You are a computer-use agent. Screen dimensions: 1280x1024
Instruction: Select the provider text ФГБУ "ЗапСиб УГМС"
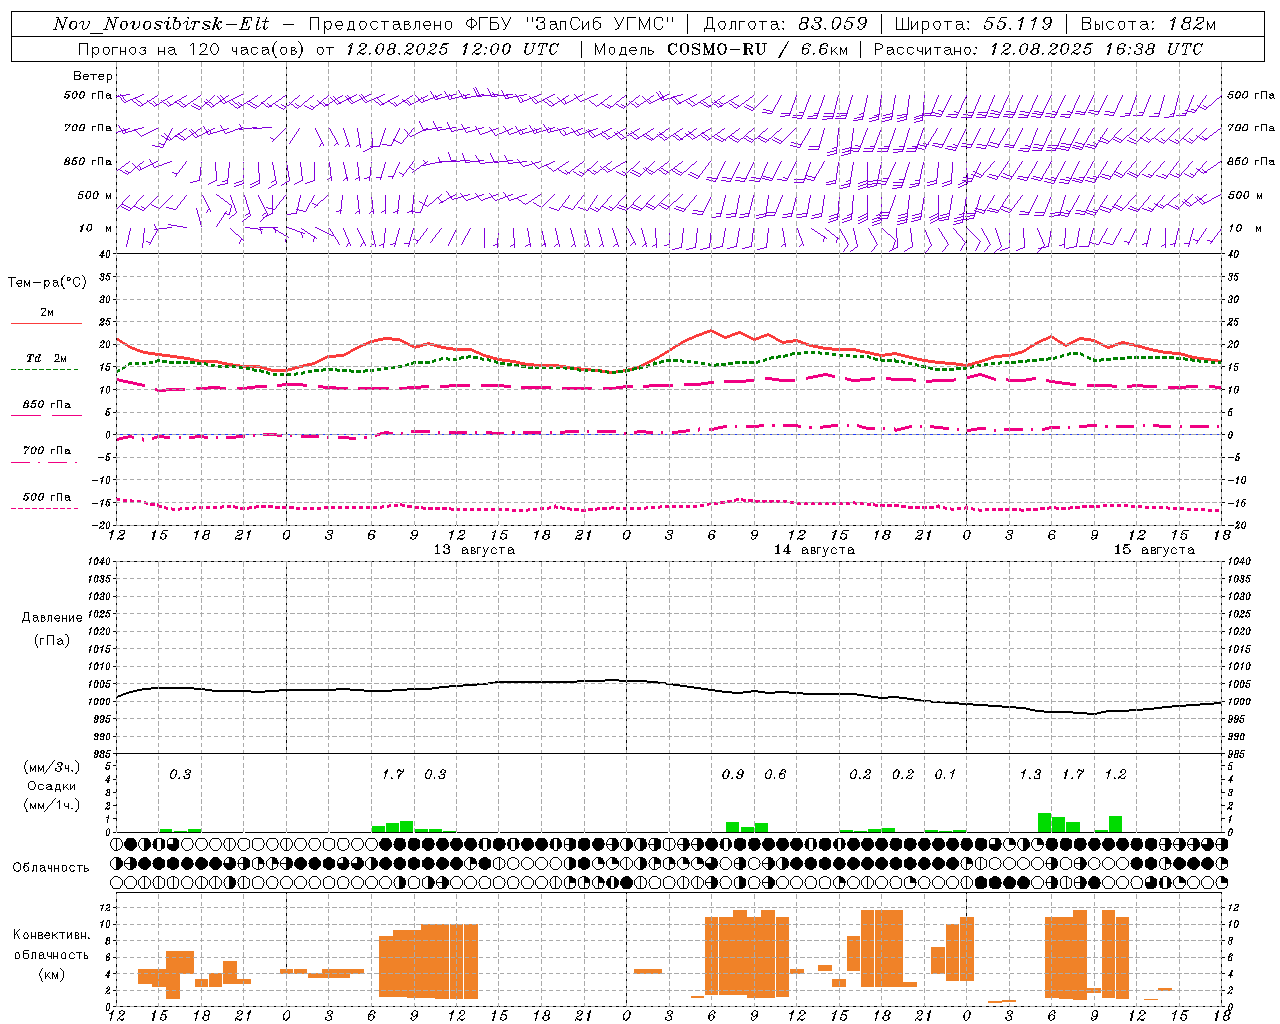(572, 24)
